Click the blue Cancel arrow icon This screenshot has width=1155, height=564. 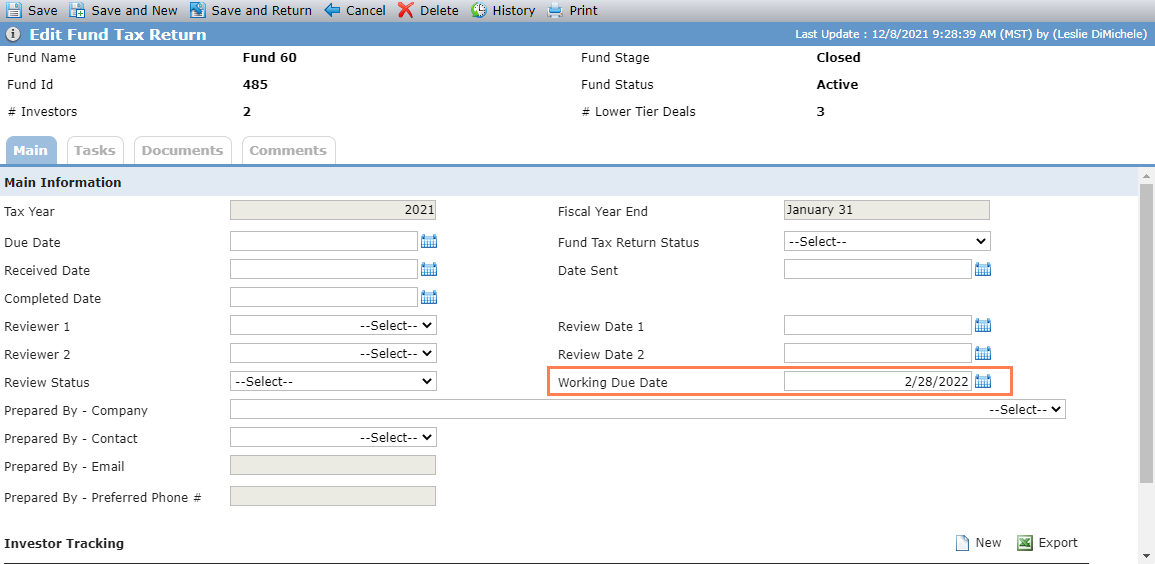[332, 10]
